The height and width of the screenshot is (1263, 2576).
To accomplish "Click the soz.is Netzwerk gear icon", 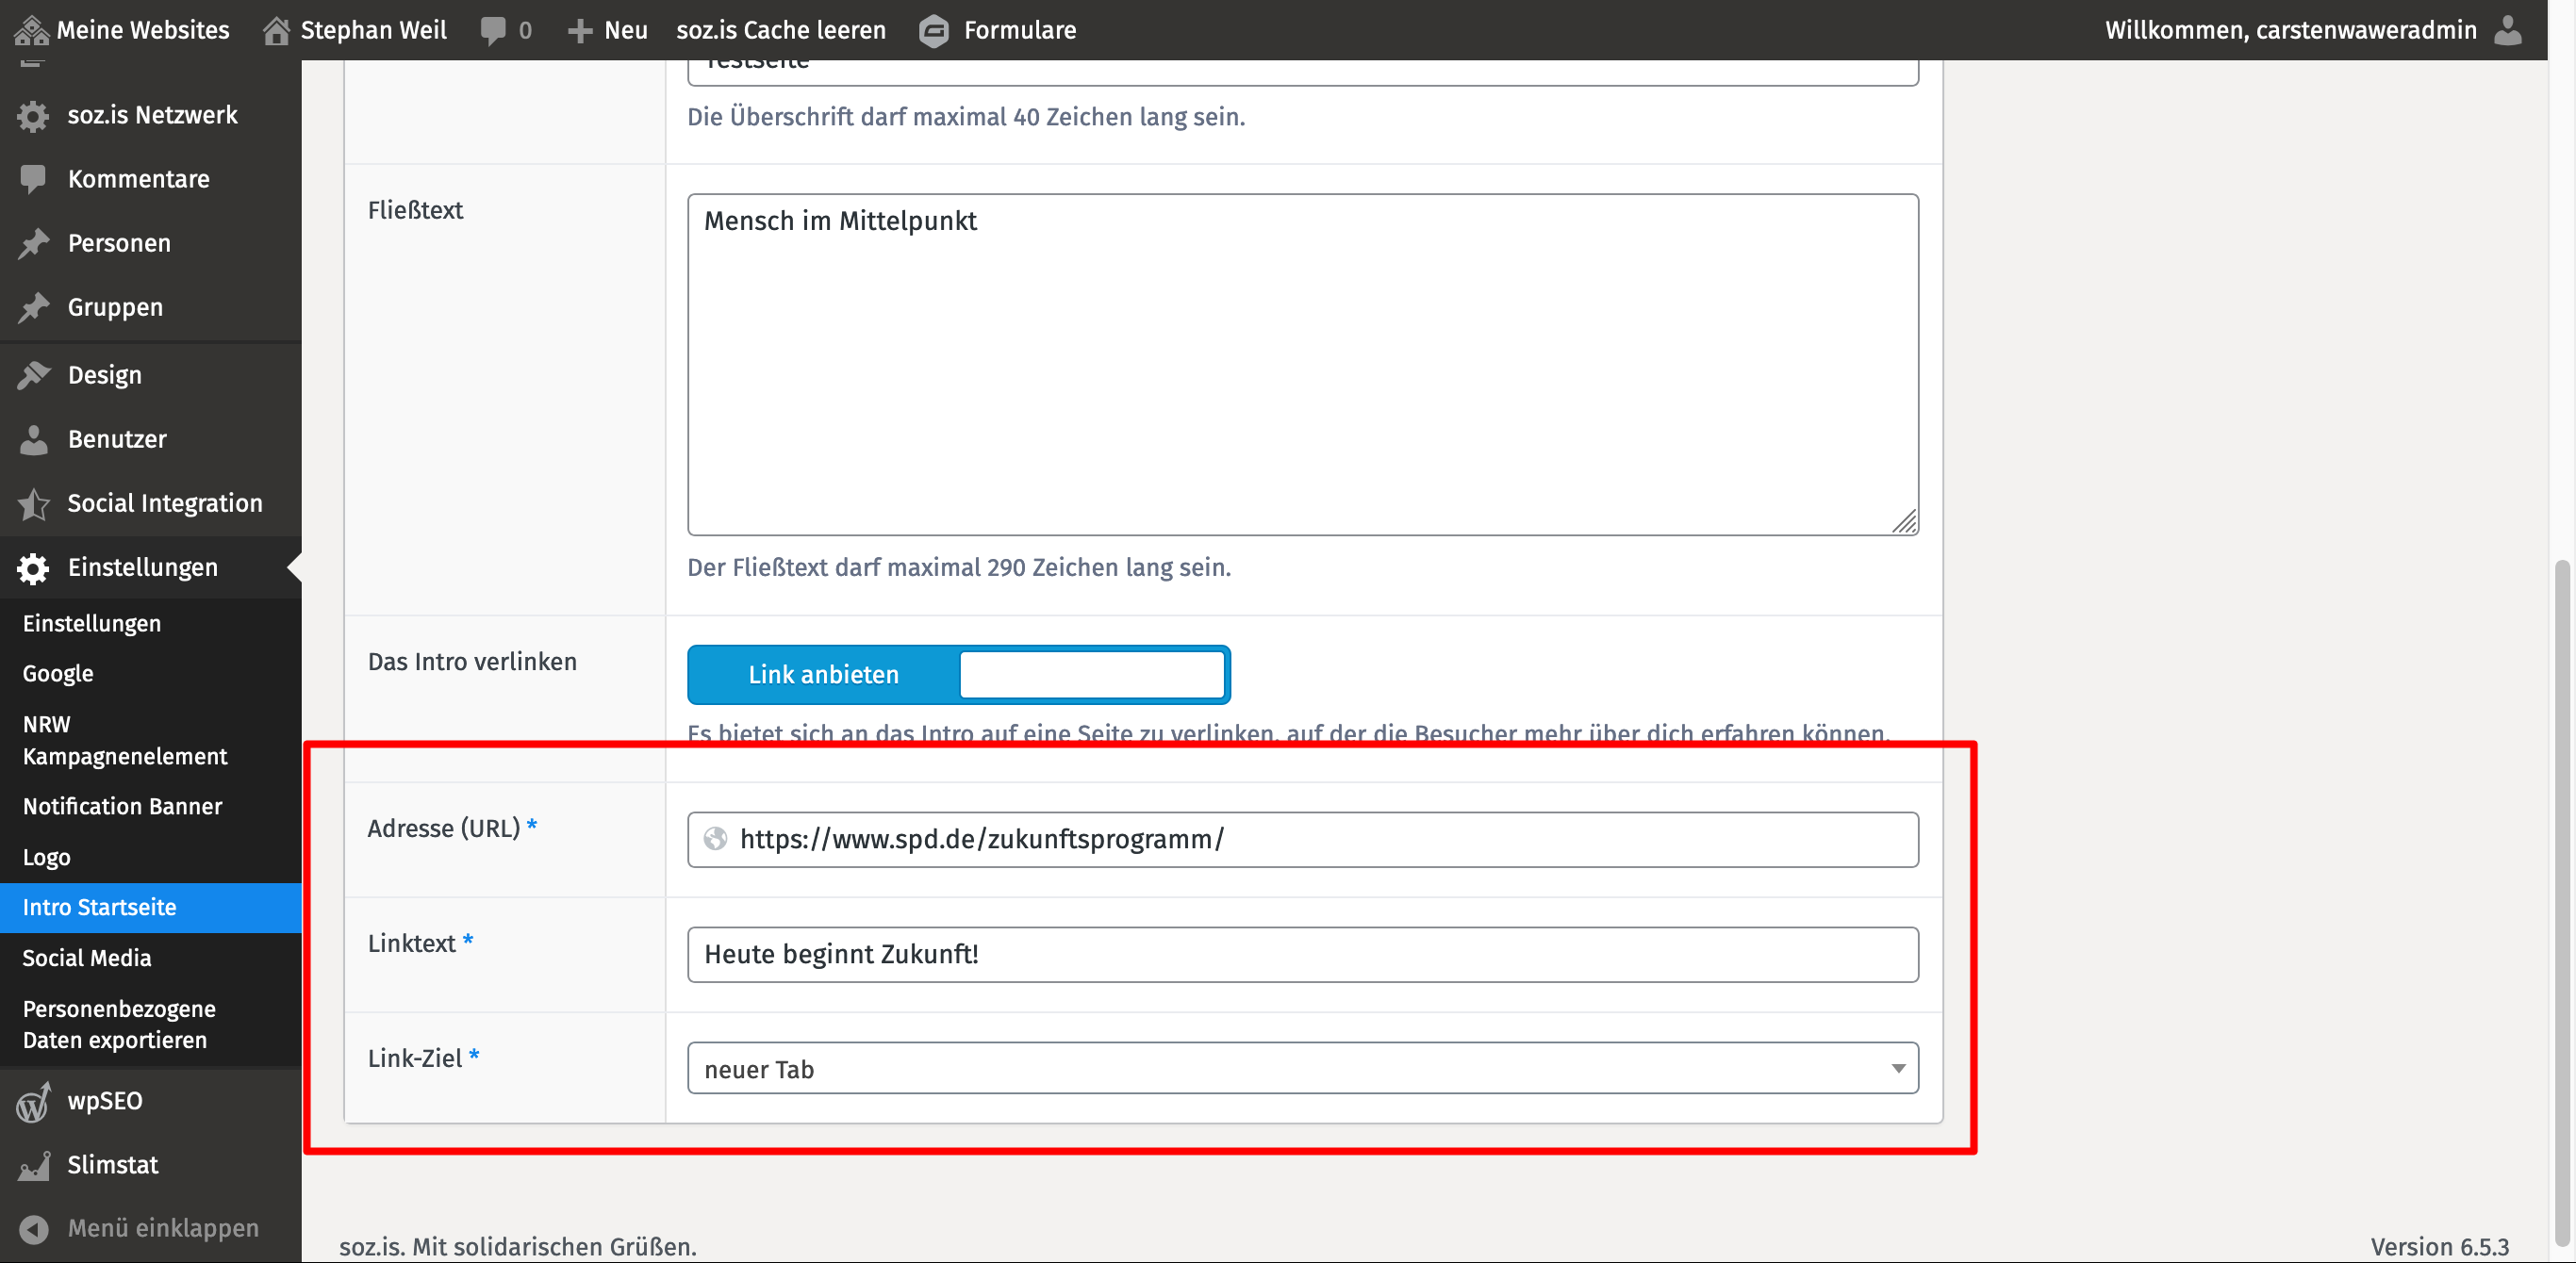I will click(x=33, y=116).
